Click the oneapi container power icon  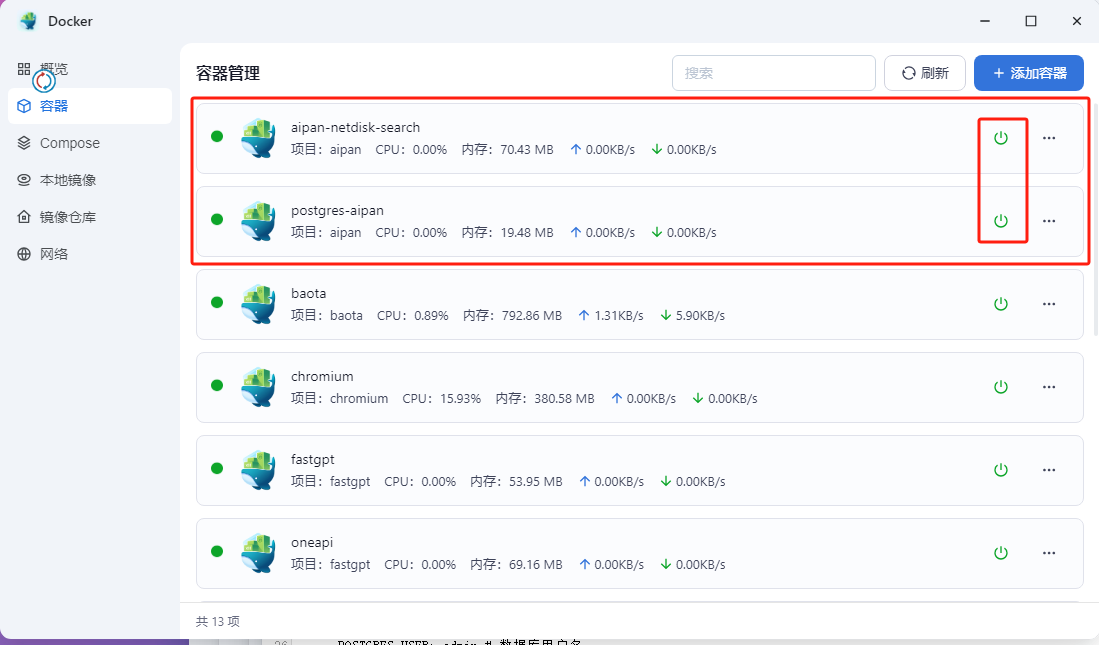1000,553
